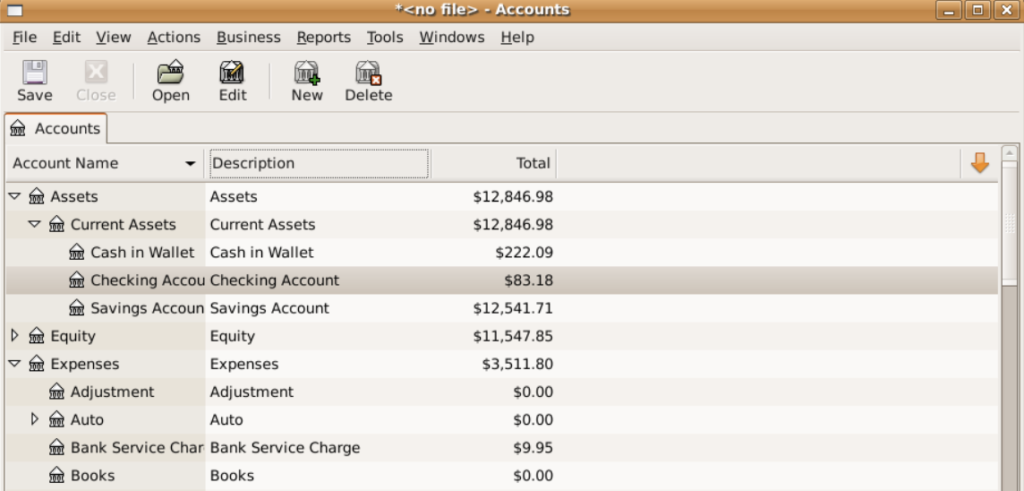The image size is (1024, 491).
Task: Expand the Auto expense account
Action: (34, 420)
